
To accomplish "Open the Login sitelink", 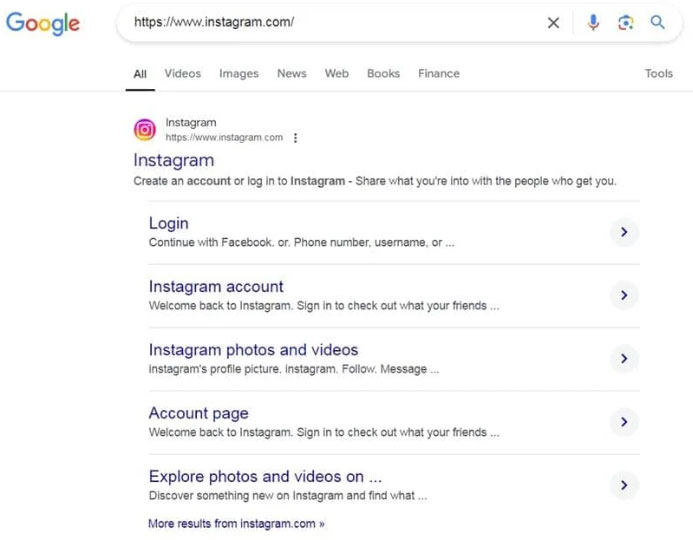I will (168, 223).
